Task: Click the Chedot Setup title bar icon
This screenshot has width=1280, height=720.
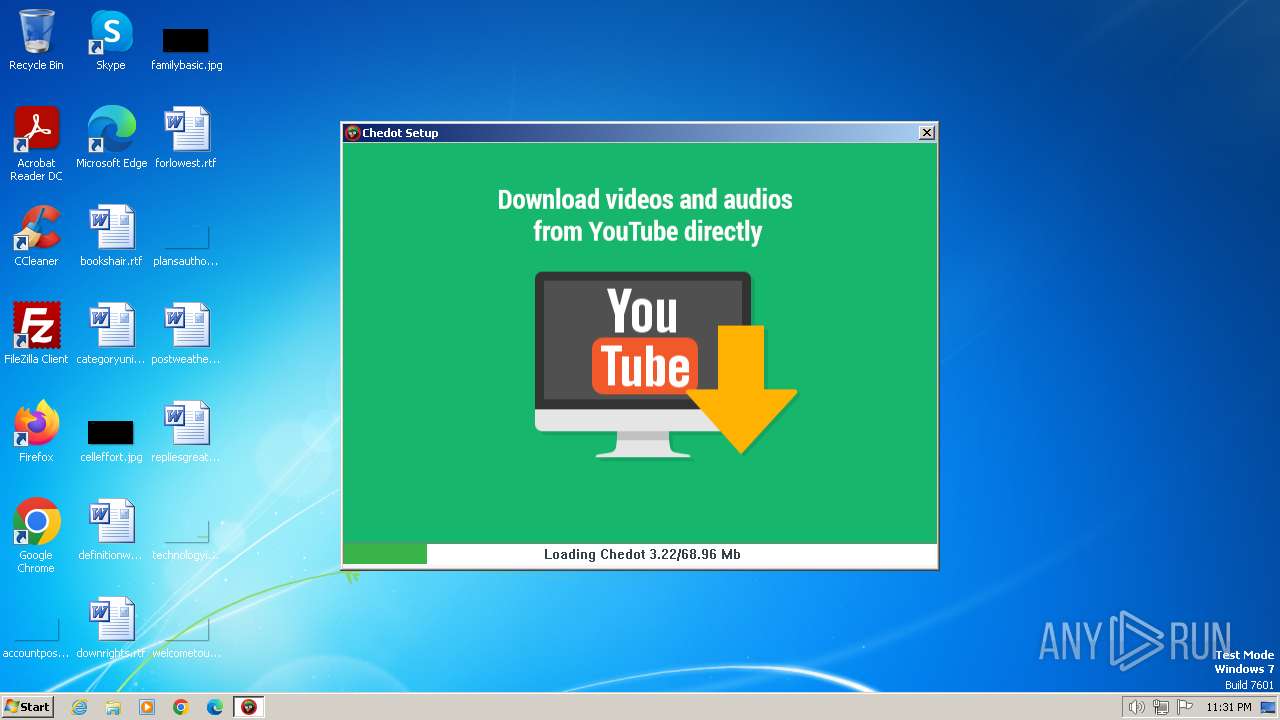Action: (352, 132)
